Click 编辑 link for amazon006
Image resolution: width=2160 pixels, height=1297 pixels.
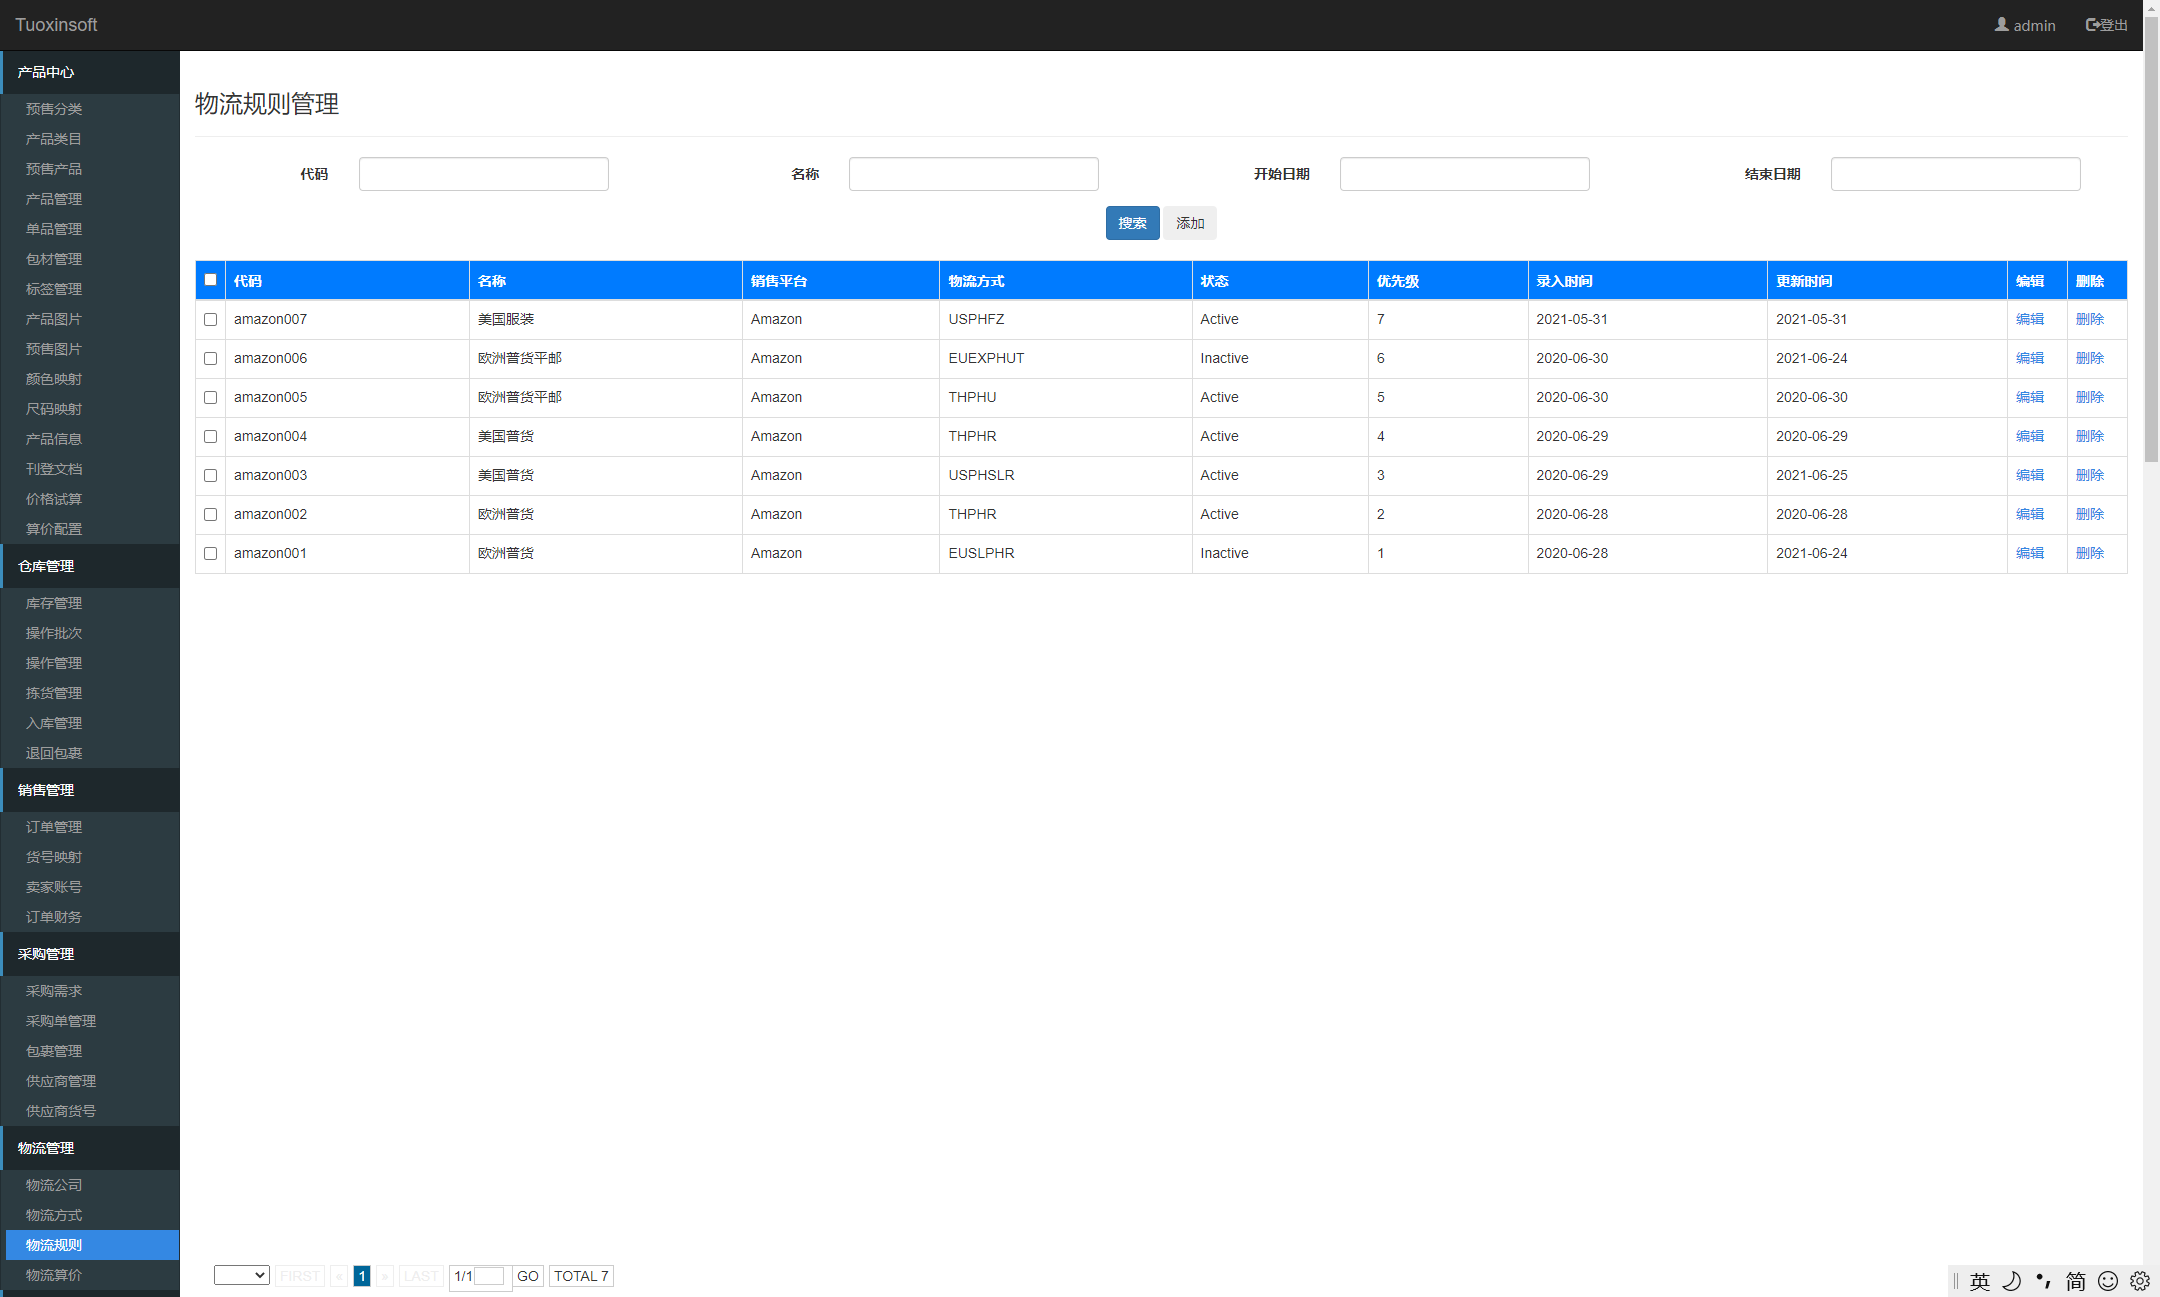pyautogui.click(x=2029, y=358)
